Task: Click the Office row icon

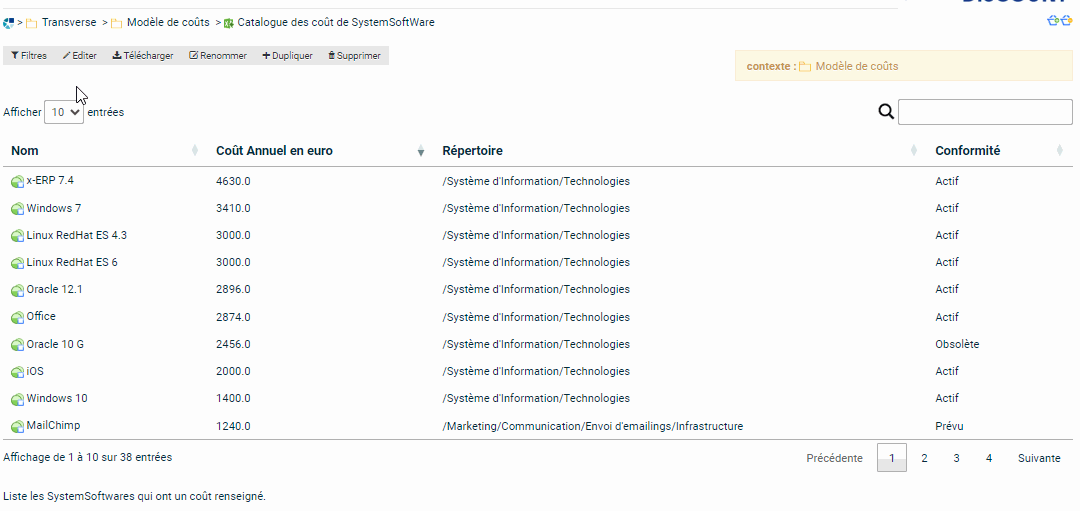Action: tap(17, 317)
